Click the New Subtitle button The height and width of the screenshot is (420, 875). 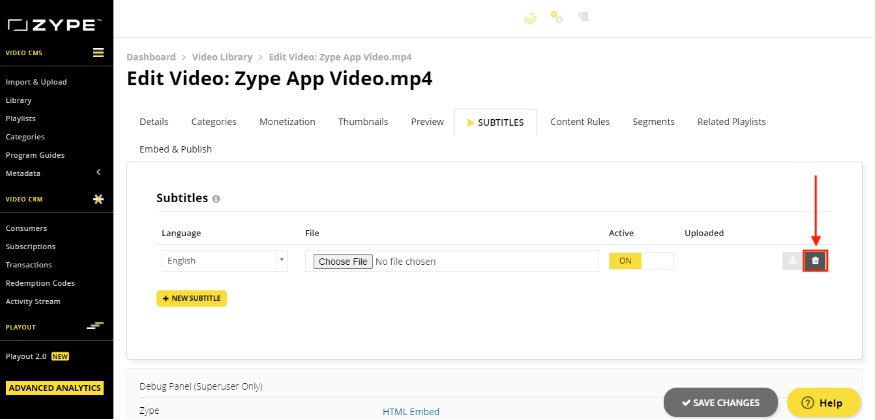[191, 298]
